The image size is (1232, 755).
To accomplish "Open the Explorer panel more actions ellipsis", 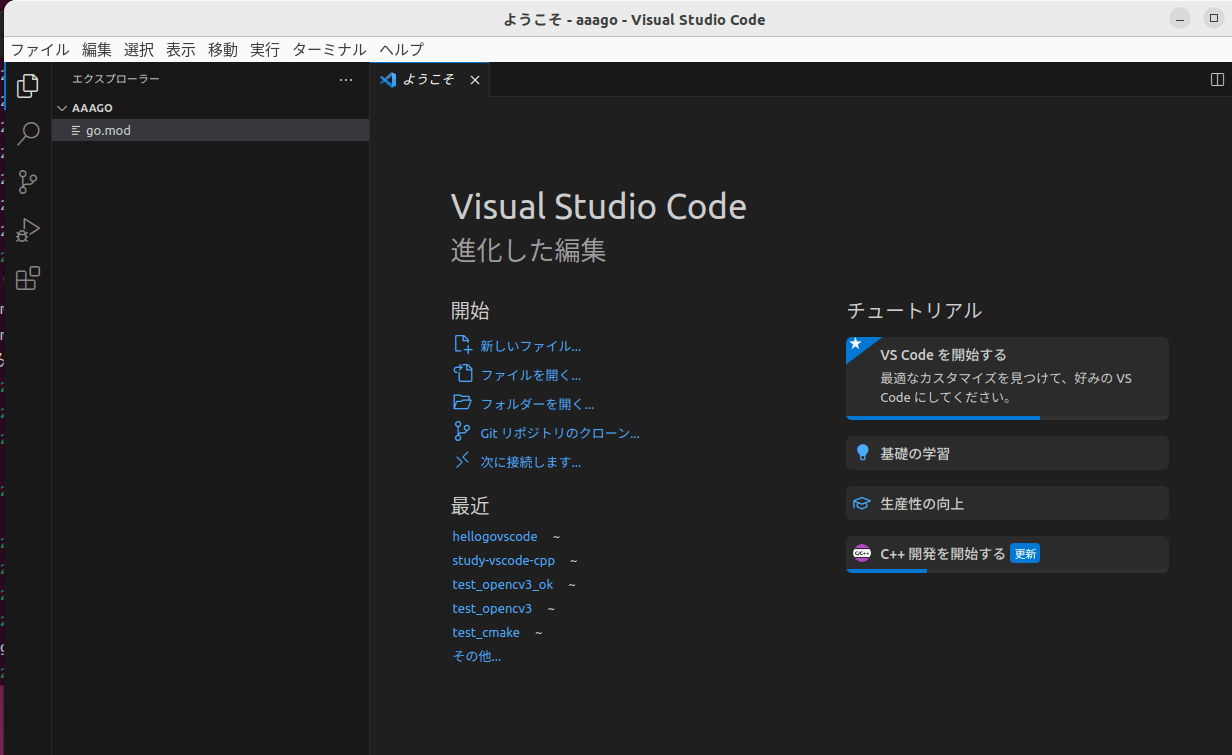I will tap(346, 79).
